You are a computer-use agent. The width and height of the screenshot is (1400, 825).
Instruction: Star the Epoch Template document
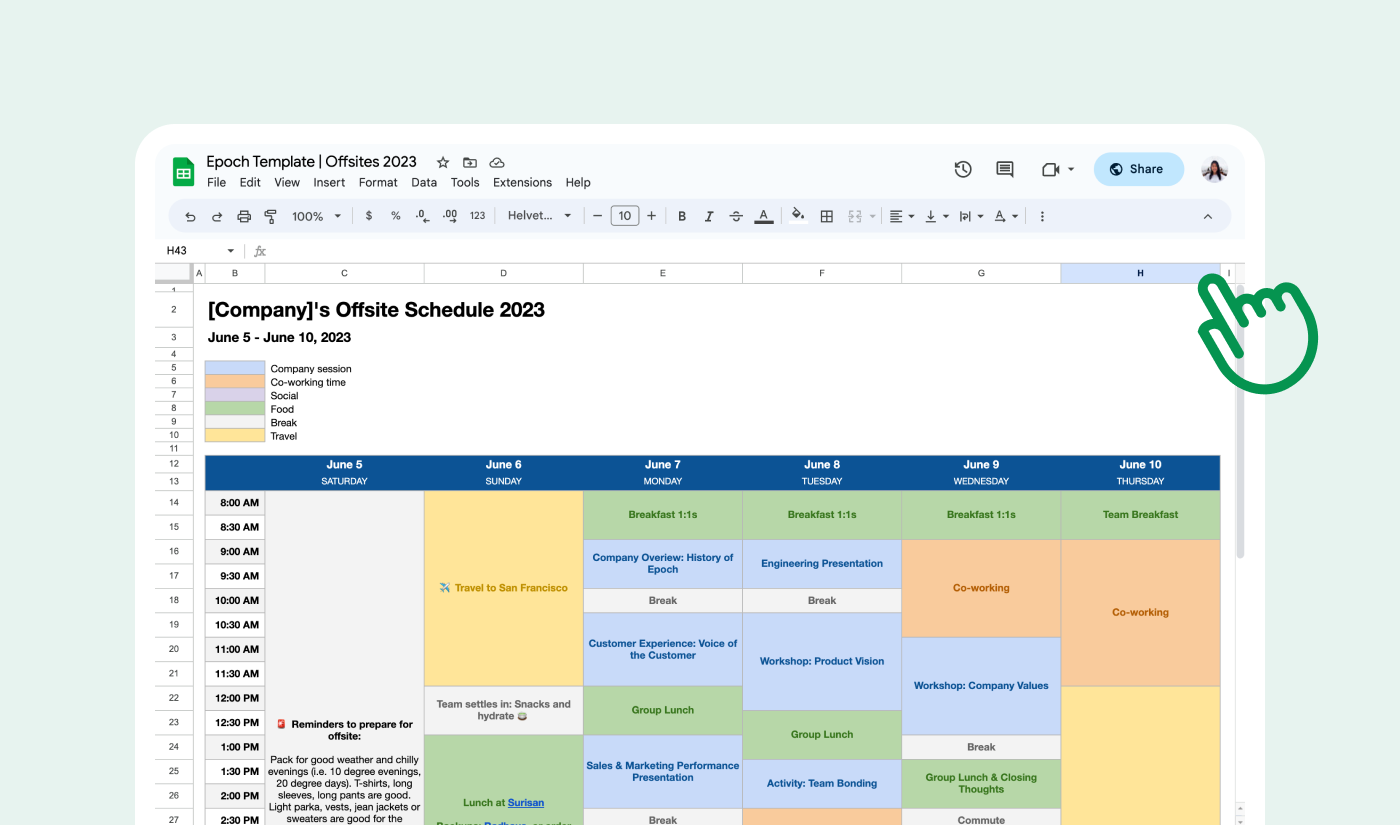click(442, 162)
